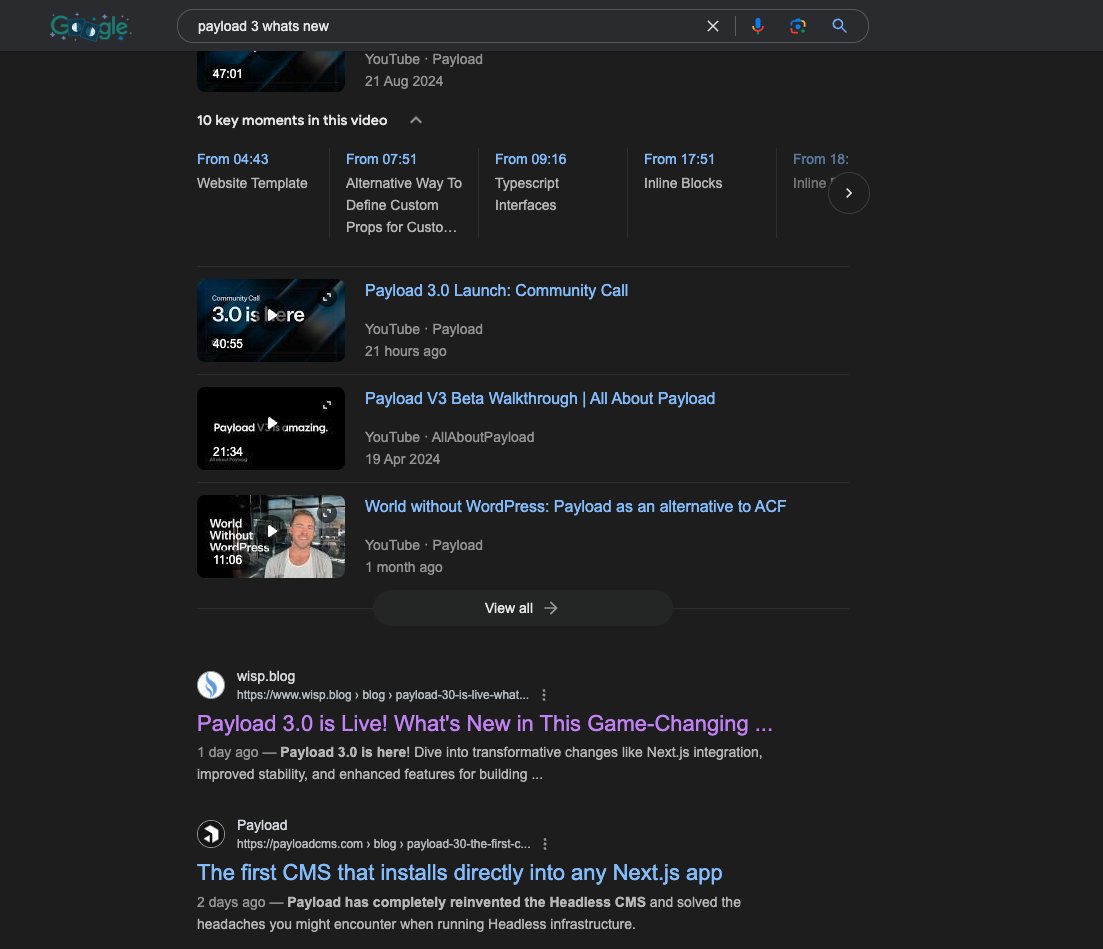The width and height of the screenshot is (1103, 949).
Task: Click the YouTube · AllAboutPayload source text
Action: click(x=449, y=437)
